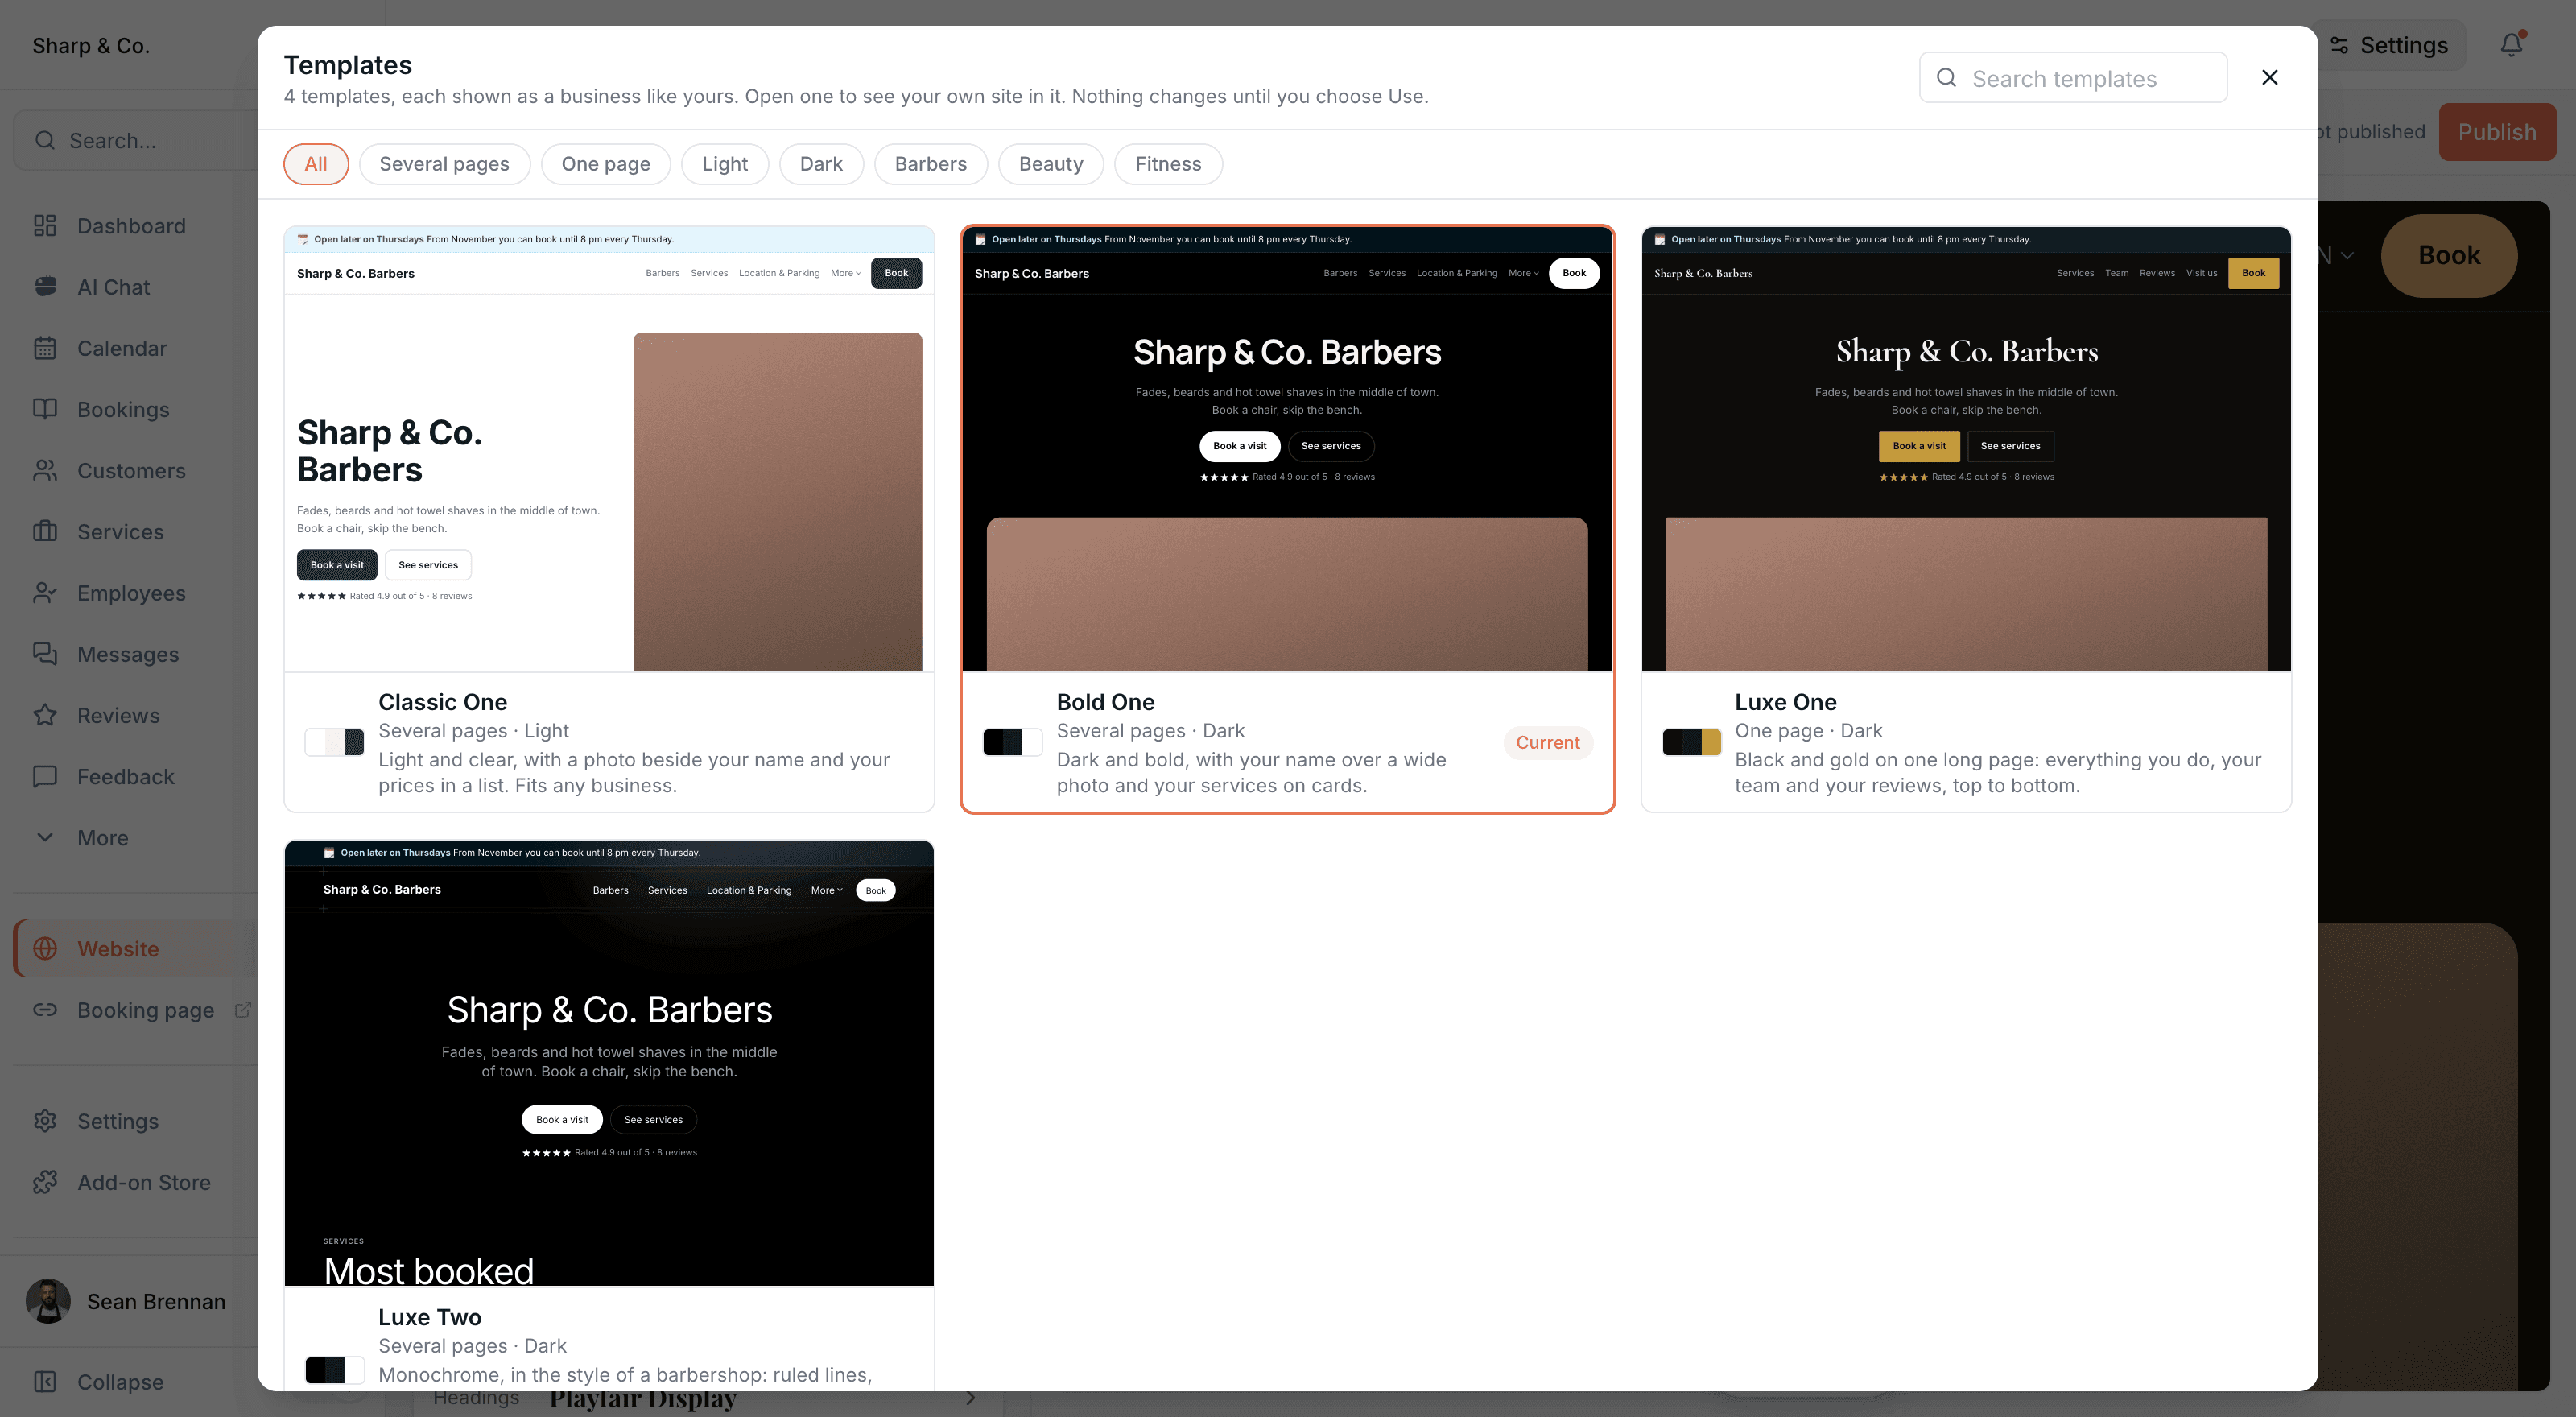
Task: Open the Booking page link icon
Action: coord(45,1010)
